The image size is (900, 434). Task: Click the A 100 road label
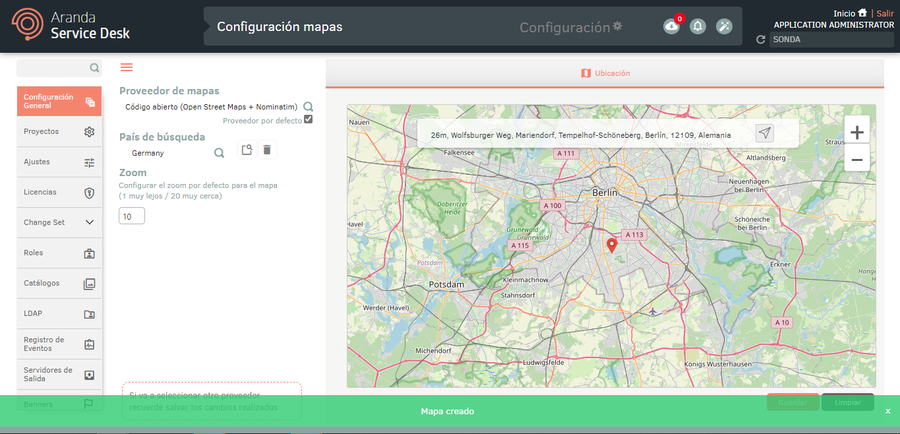[x=553, y=206]
